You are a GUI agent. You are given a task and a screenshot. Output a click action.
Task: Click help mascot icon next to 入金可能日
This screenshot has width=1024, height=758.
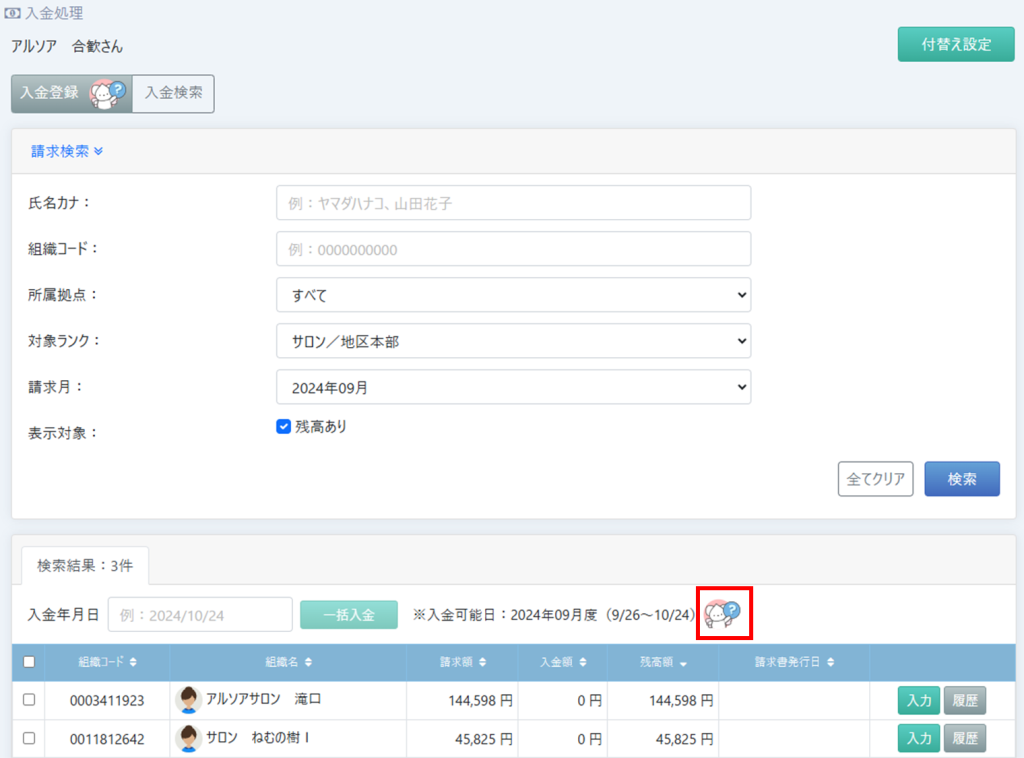[724, 612]
